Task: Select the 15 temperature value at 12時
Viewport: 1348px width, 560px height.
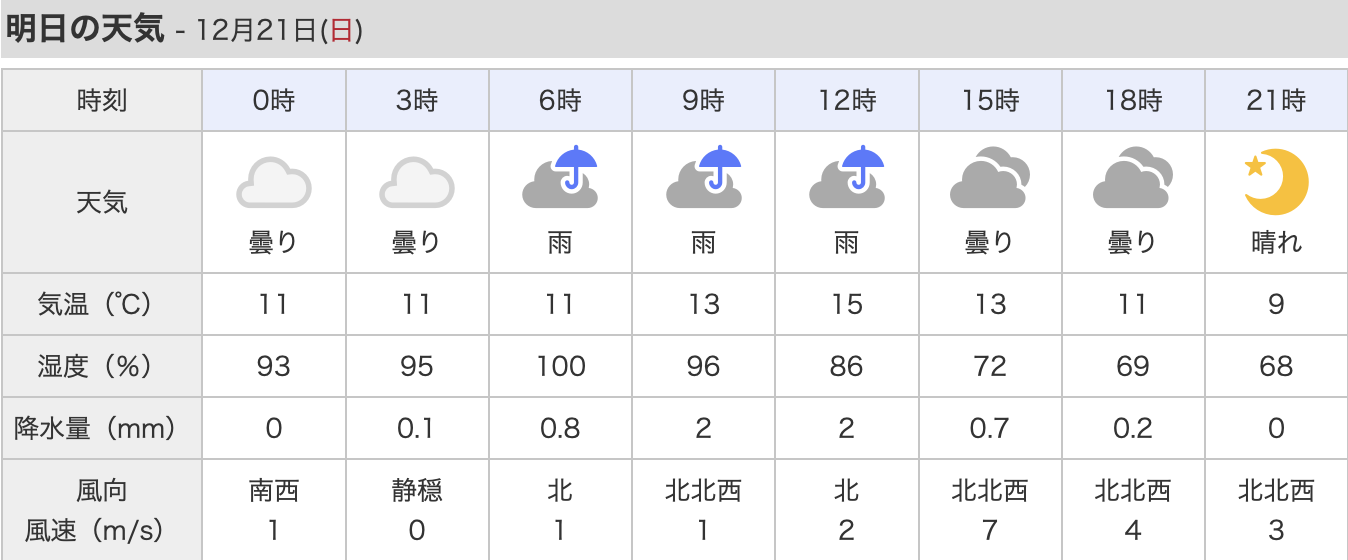Action: 847,303
